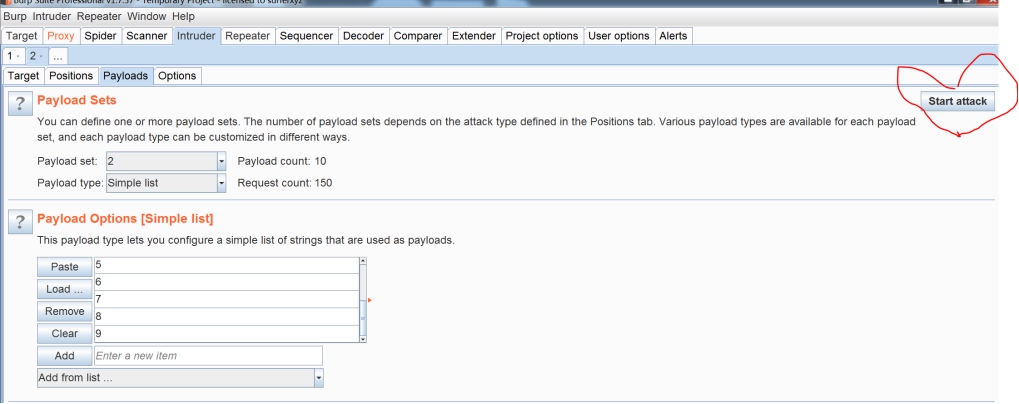Switch to the main Target tab
This screenshot has width=1019, height=404.
(21, 36)
